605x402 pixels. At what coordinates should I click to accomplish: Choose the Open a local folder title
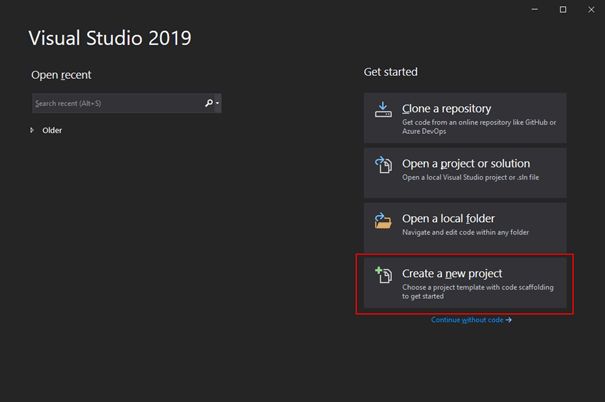[448, 219]
